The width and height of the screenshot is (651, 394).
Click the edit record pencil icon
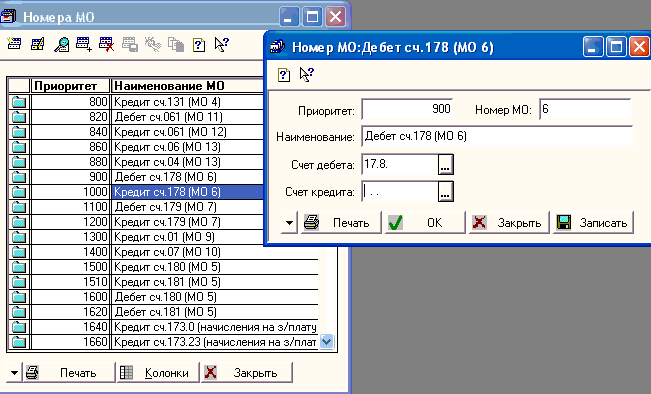pos(38,44)
